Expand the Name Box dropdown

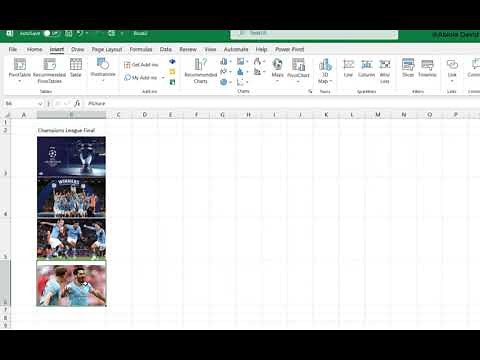pos(40,104)
